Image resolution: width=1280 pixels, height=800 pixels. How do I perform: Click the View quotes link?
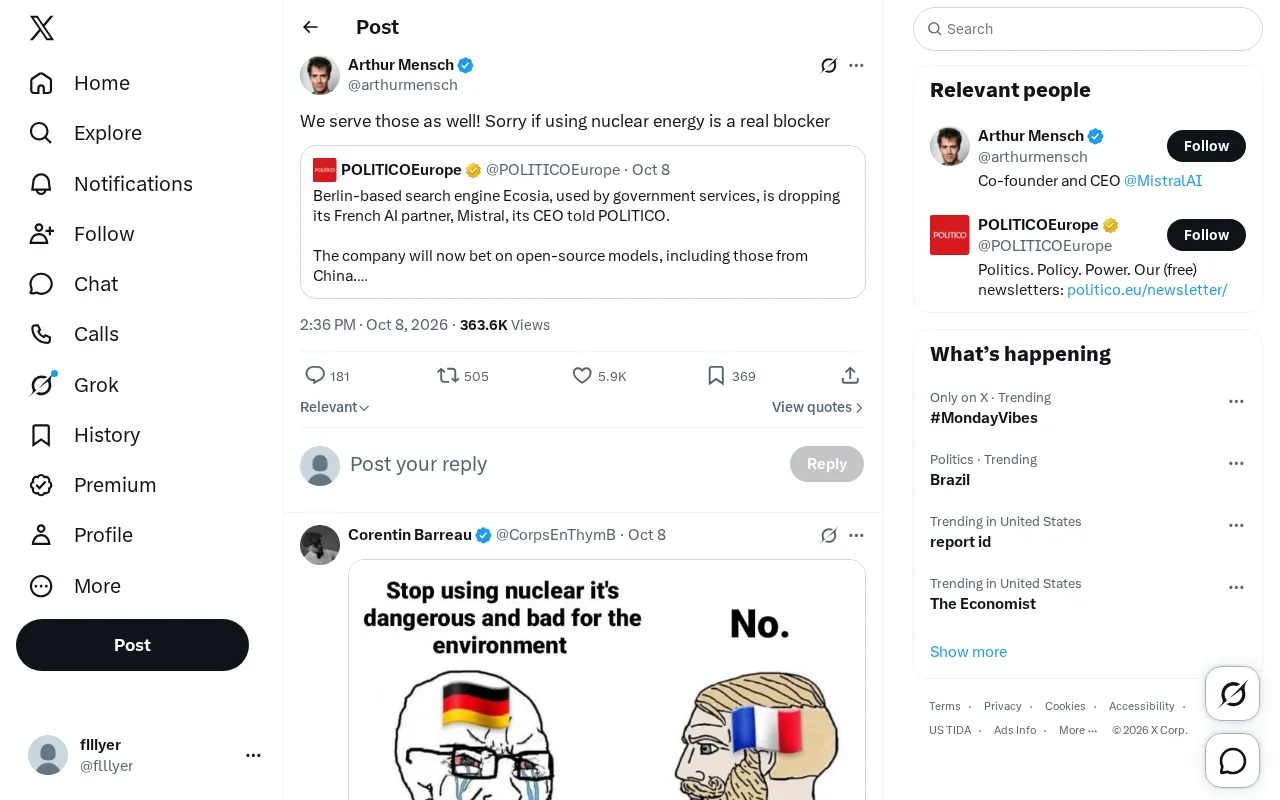click(818, 407)
